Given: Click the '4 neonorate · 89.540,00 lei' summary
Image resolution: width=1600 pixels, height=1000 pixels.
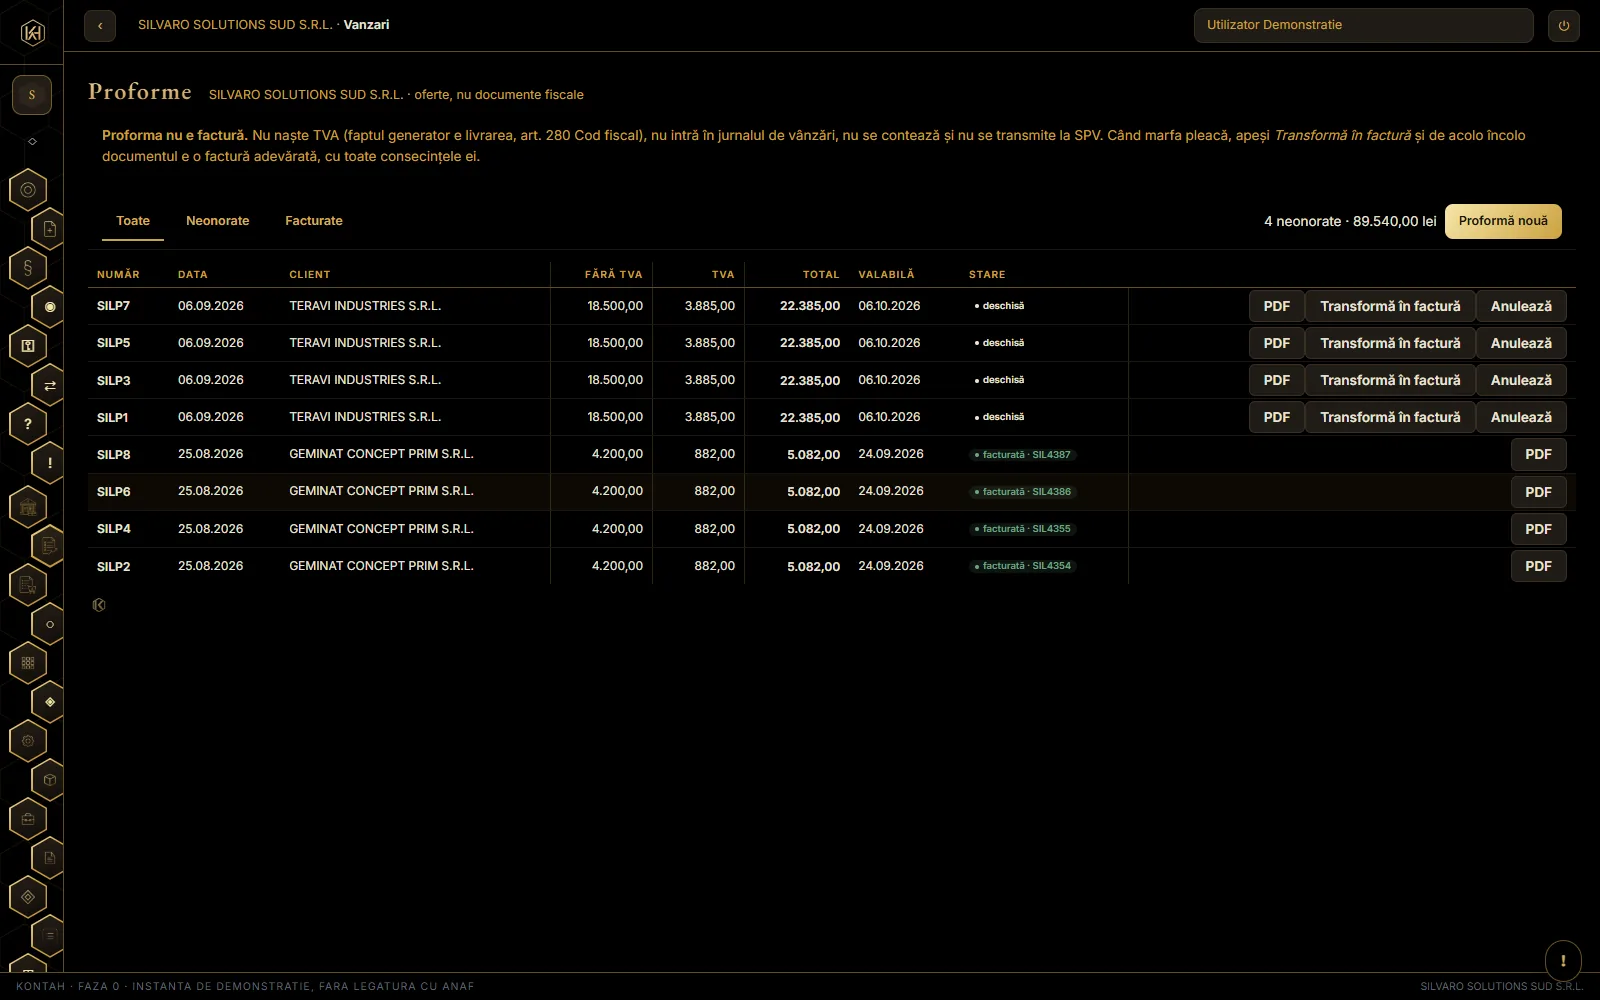Looking at the screenshot, I should (x=1350, y=221).
